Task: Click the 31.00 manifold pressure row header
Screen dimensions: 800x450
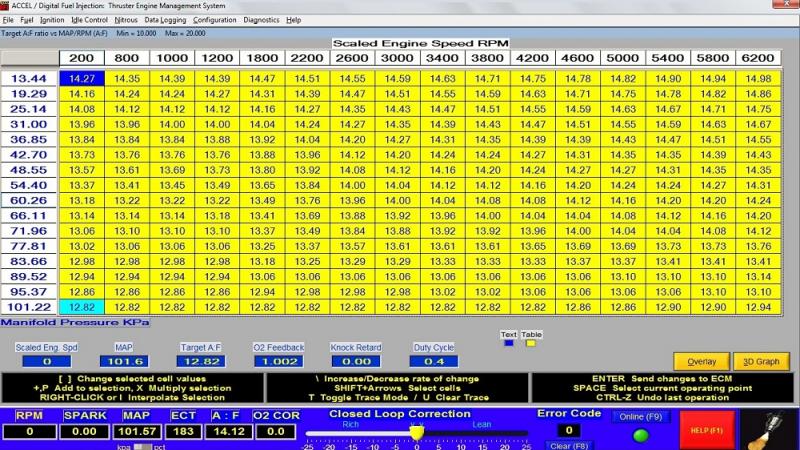Action: [x=29, y=124]
